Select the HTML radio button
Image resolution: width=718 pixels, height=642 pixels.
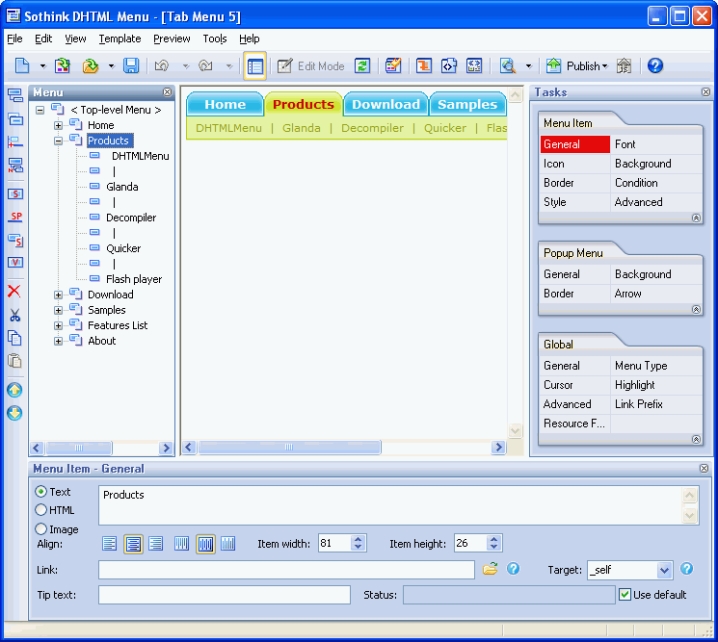(41, 510)
